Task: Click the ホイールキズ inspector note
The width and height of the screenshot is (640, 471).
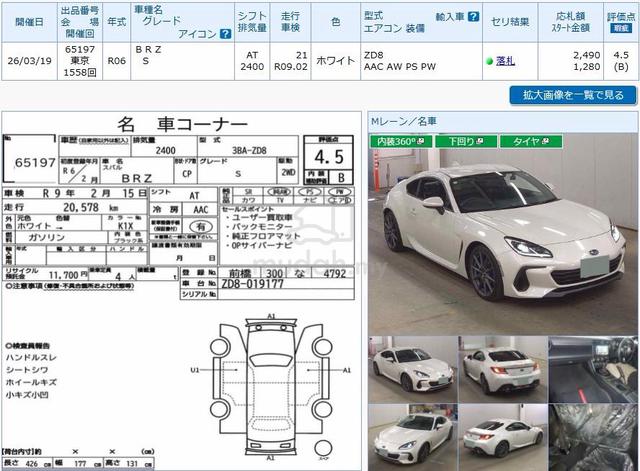Action: [31, 382]
